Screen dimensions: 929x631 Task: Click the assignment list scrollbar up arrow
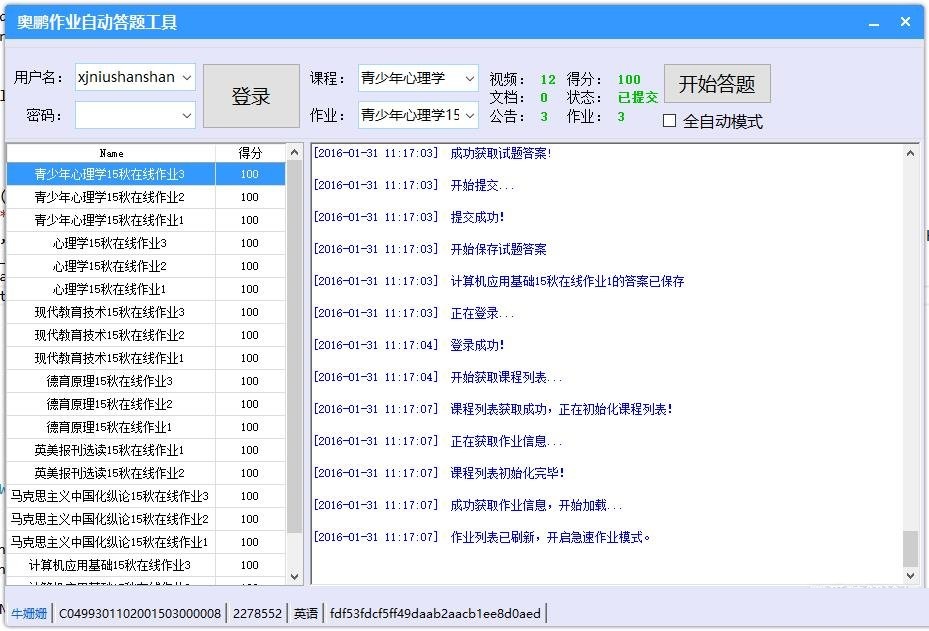coord(294,153)
